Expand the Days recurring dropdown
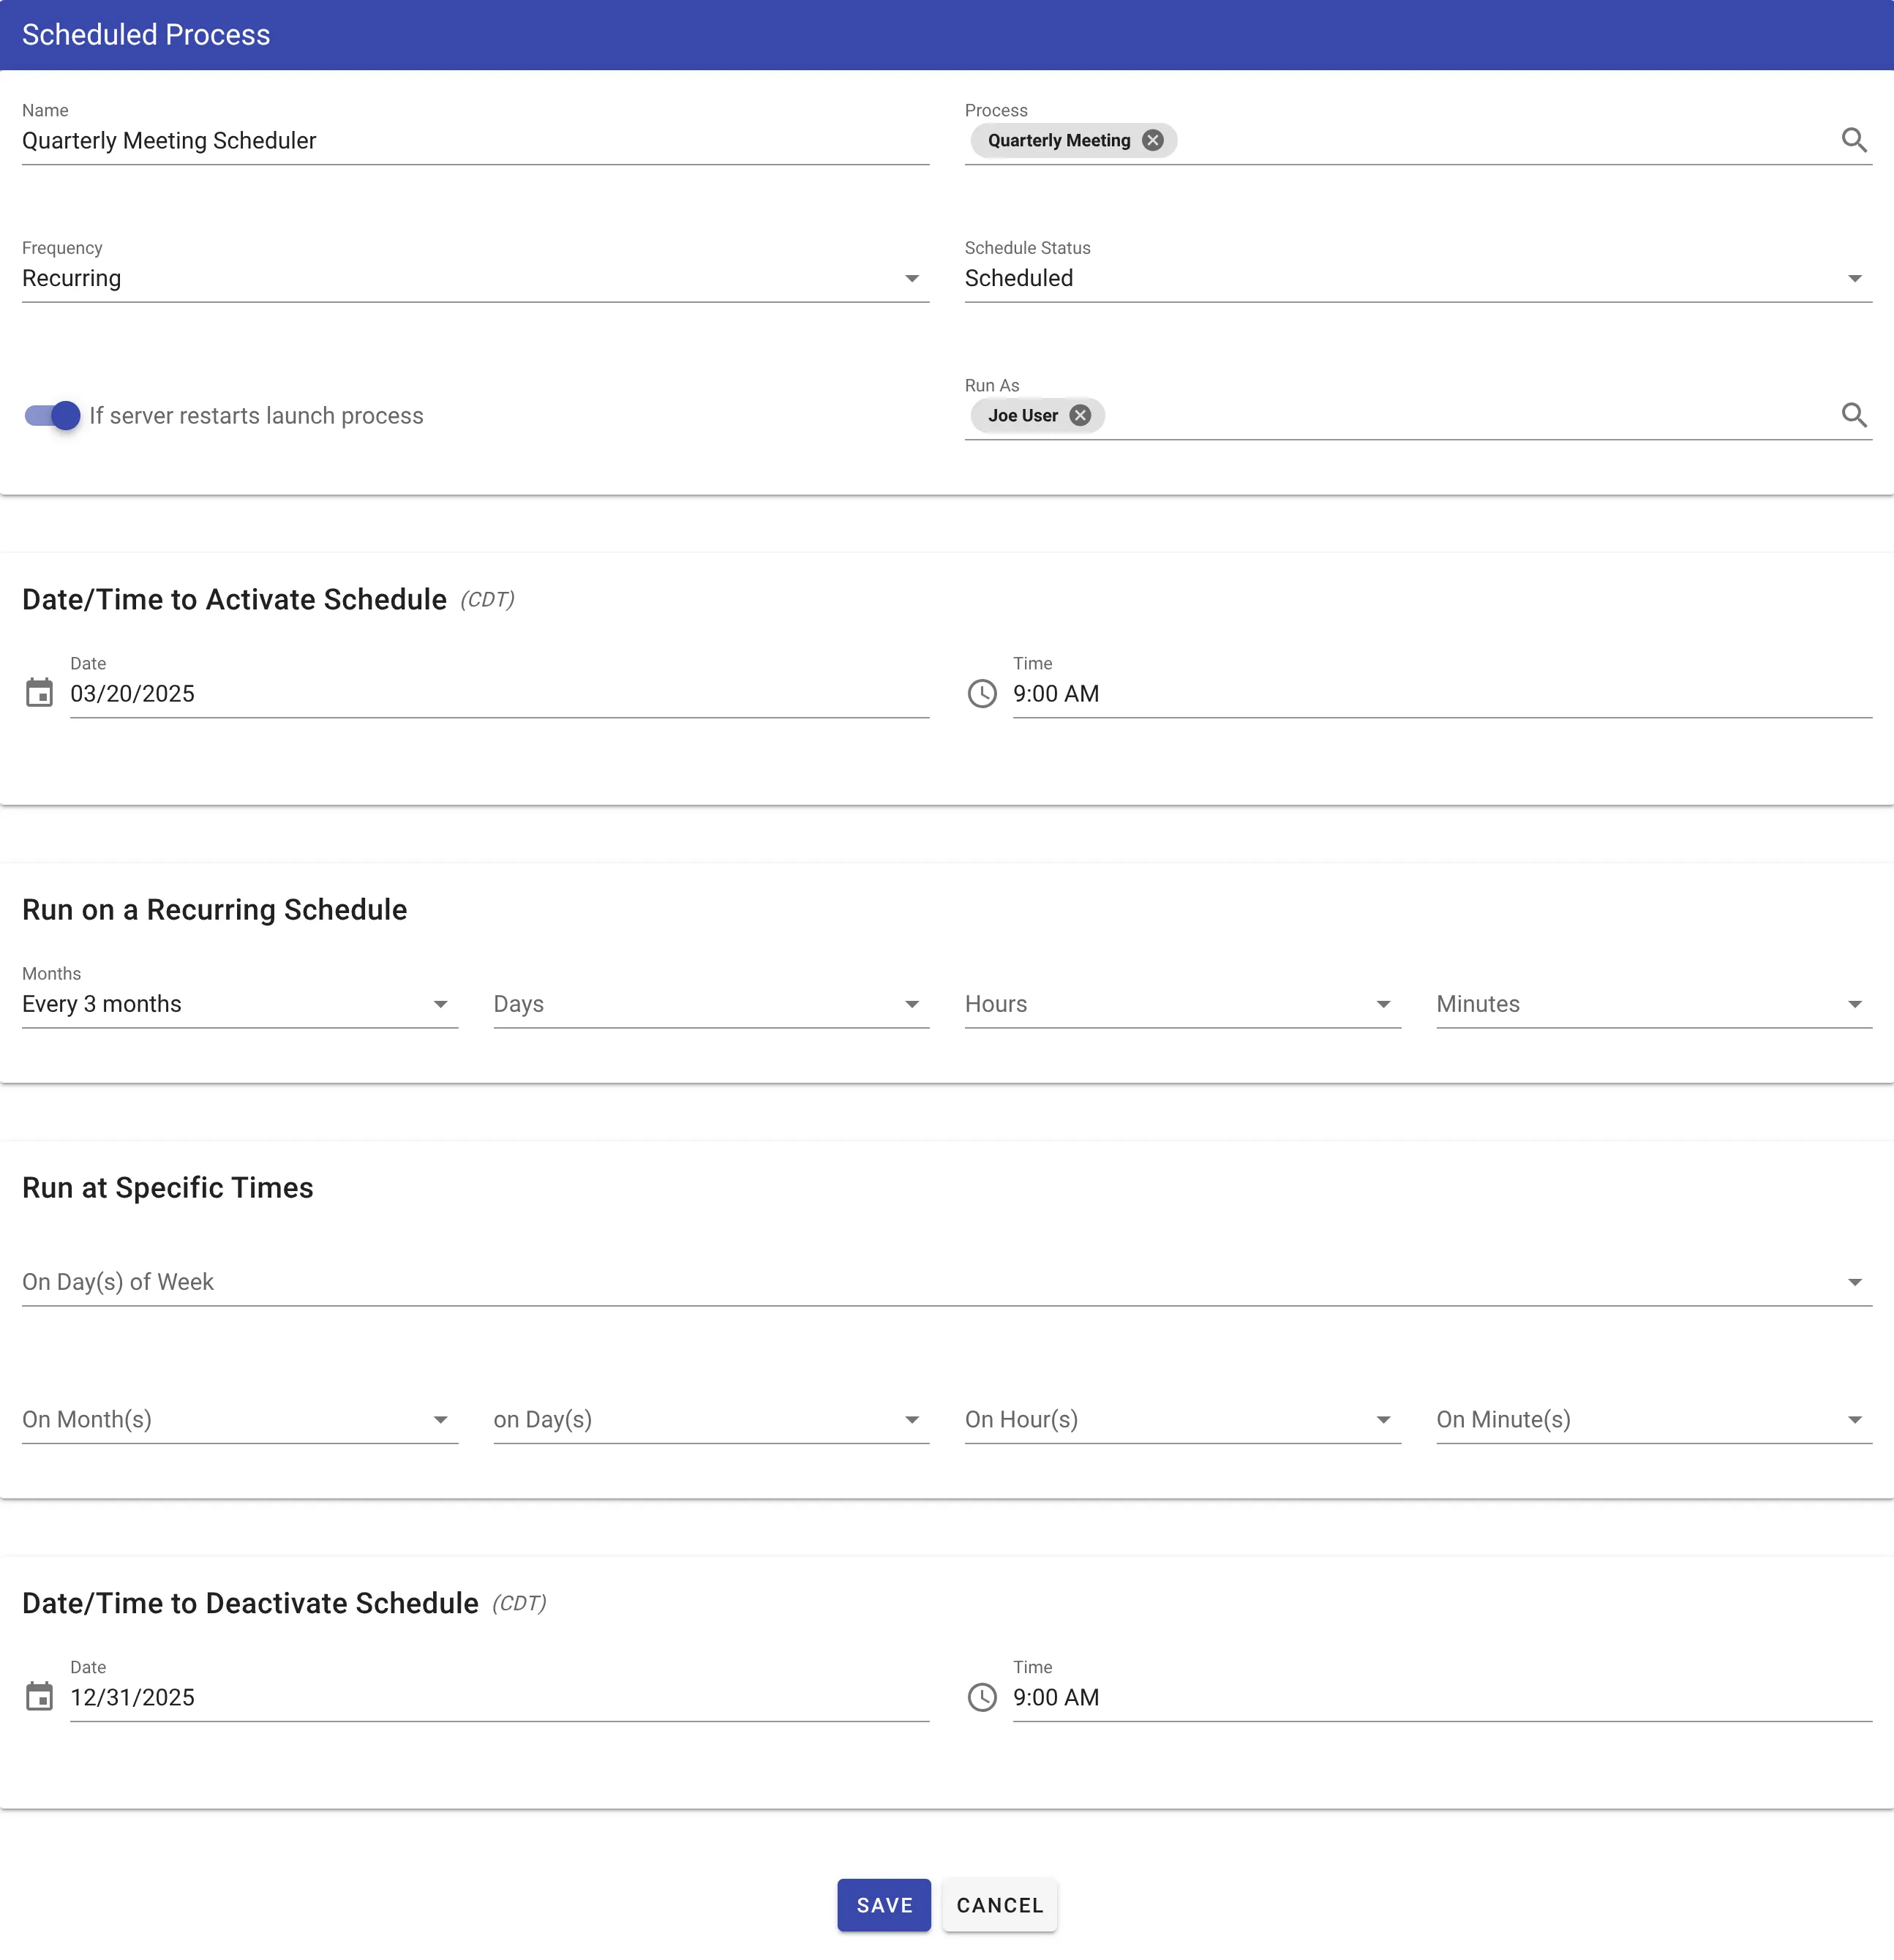The width and height of the screenshot is (1894, 1960). pos(911,1004)
